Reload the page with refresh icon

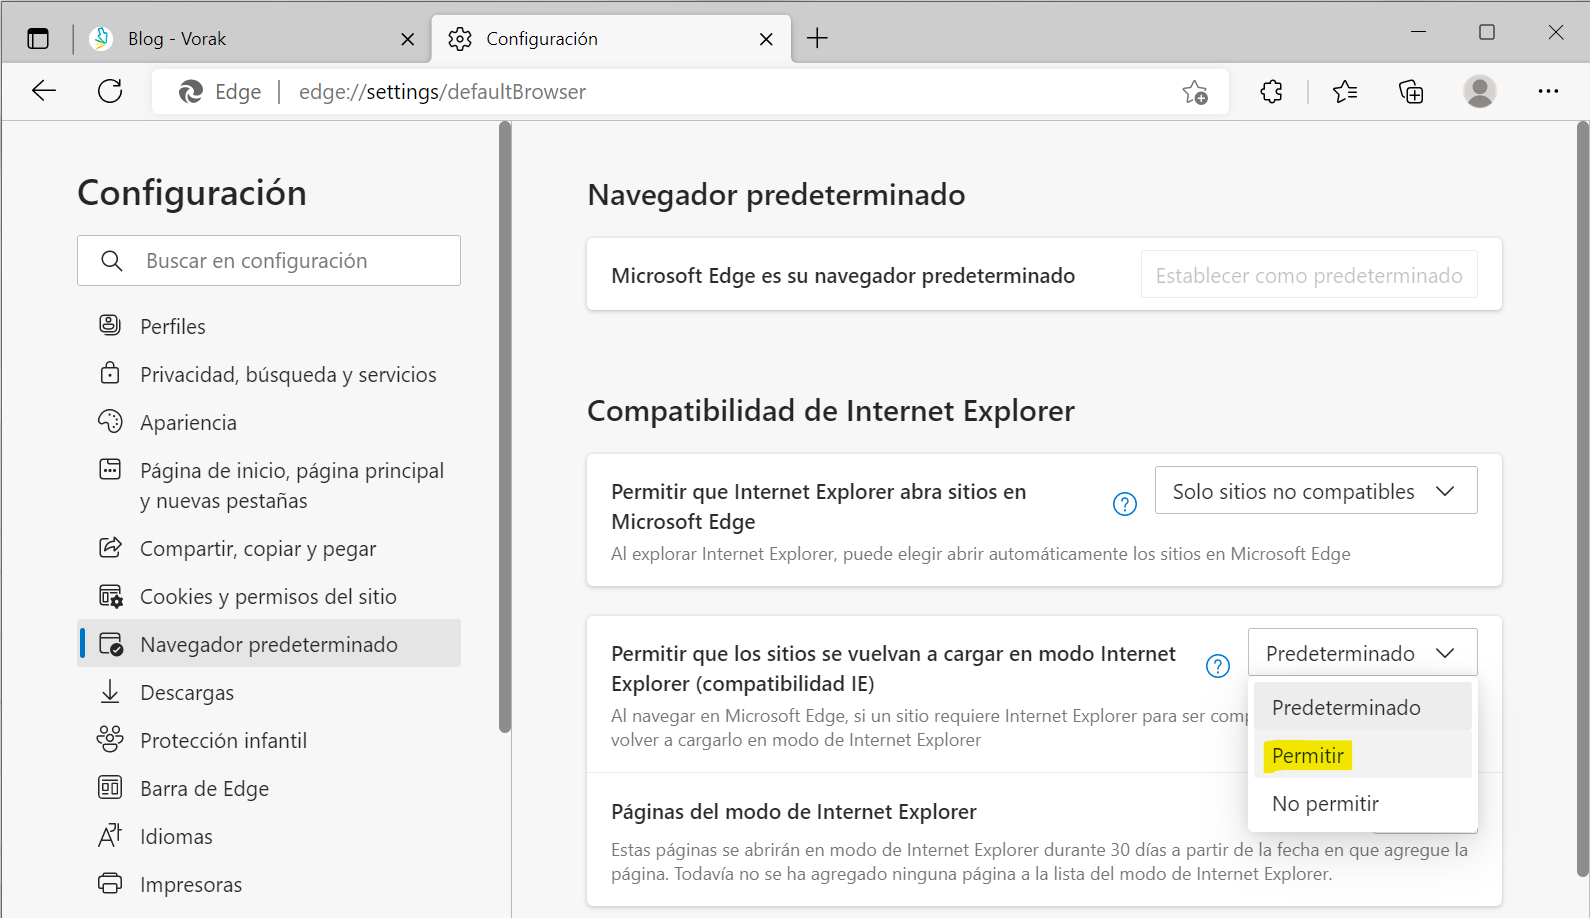pyautogui.click(x=110, y=91)
